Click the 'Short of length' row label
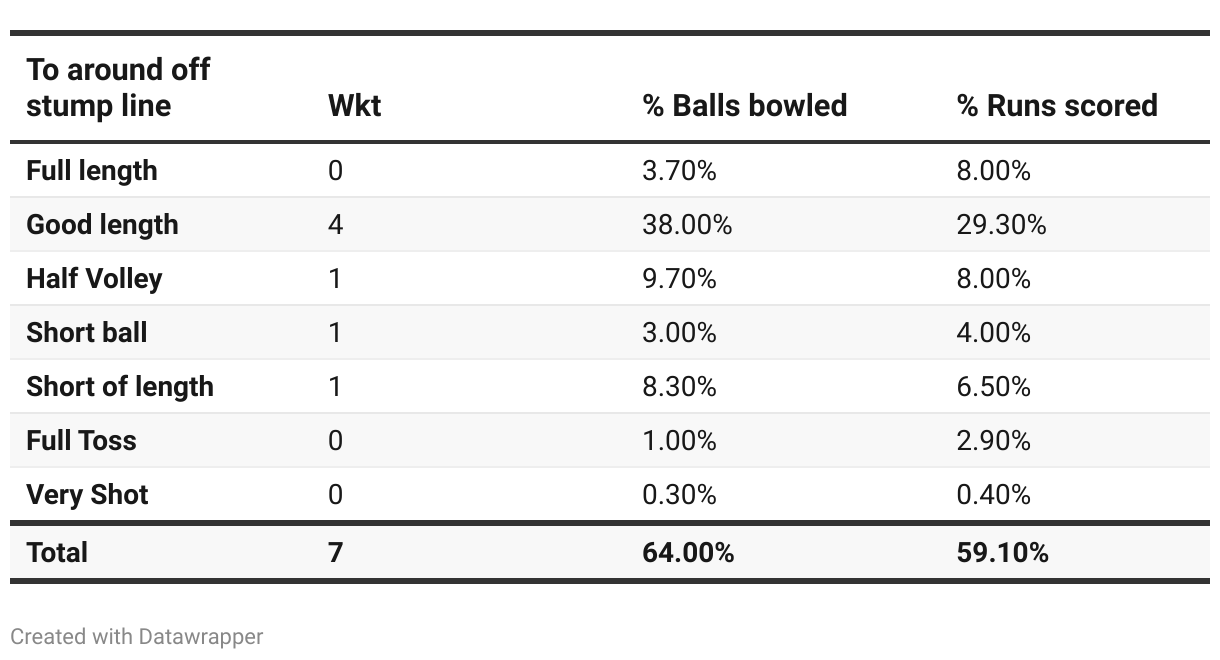Screen dimensions: 1220x660 tap(120, 386)
